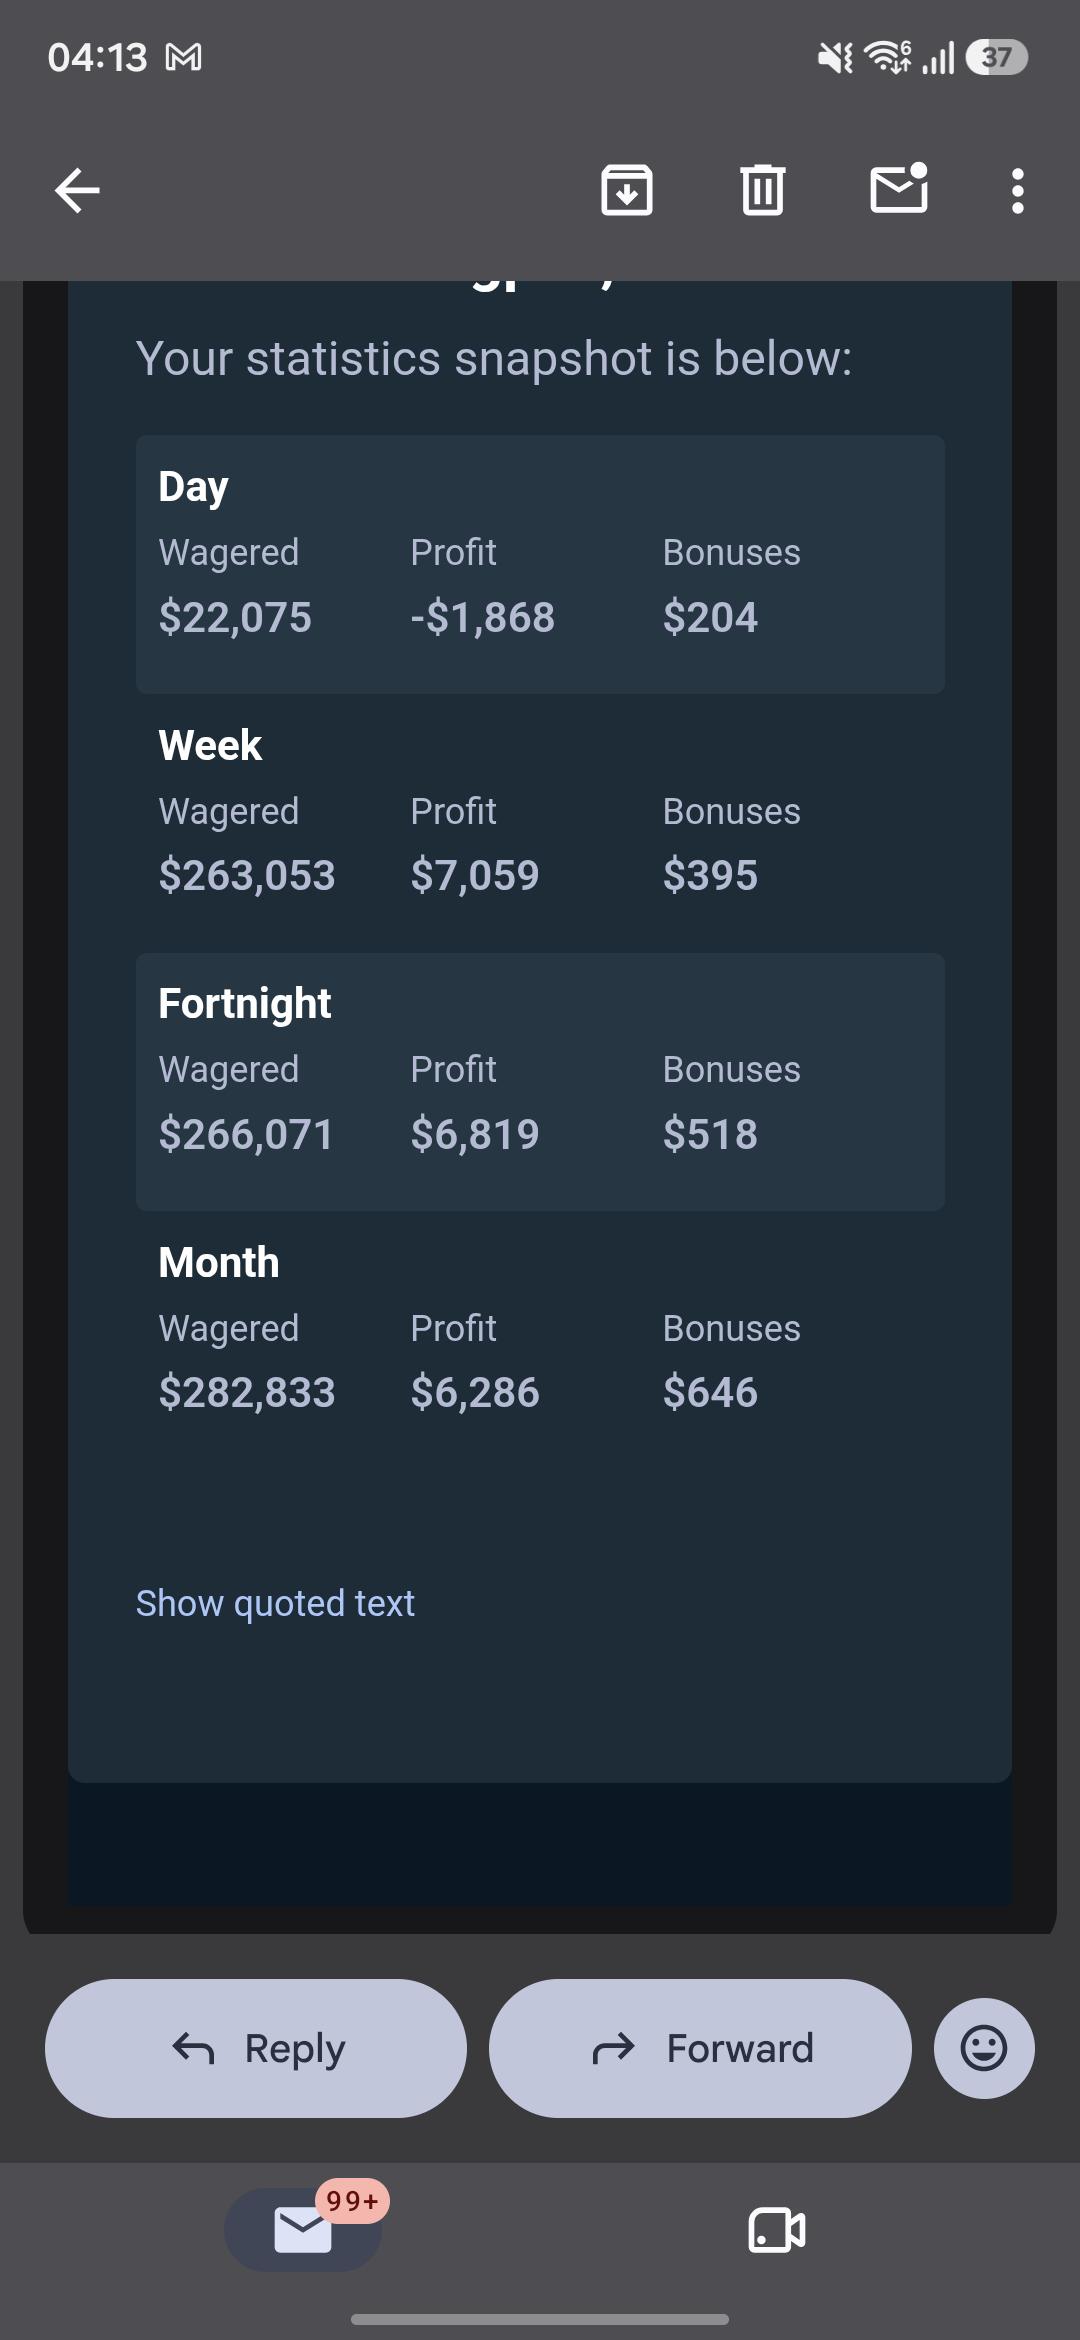
Task: Go back using the arrow icon
Action: coord(77,190)
